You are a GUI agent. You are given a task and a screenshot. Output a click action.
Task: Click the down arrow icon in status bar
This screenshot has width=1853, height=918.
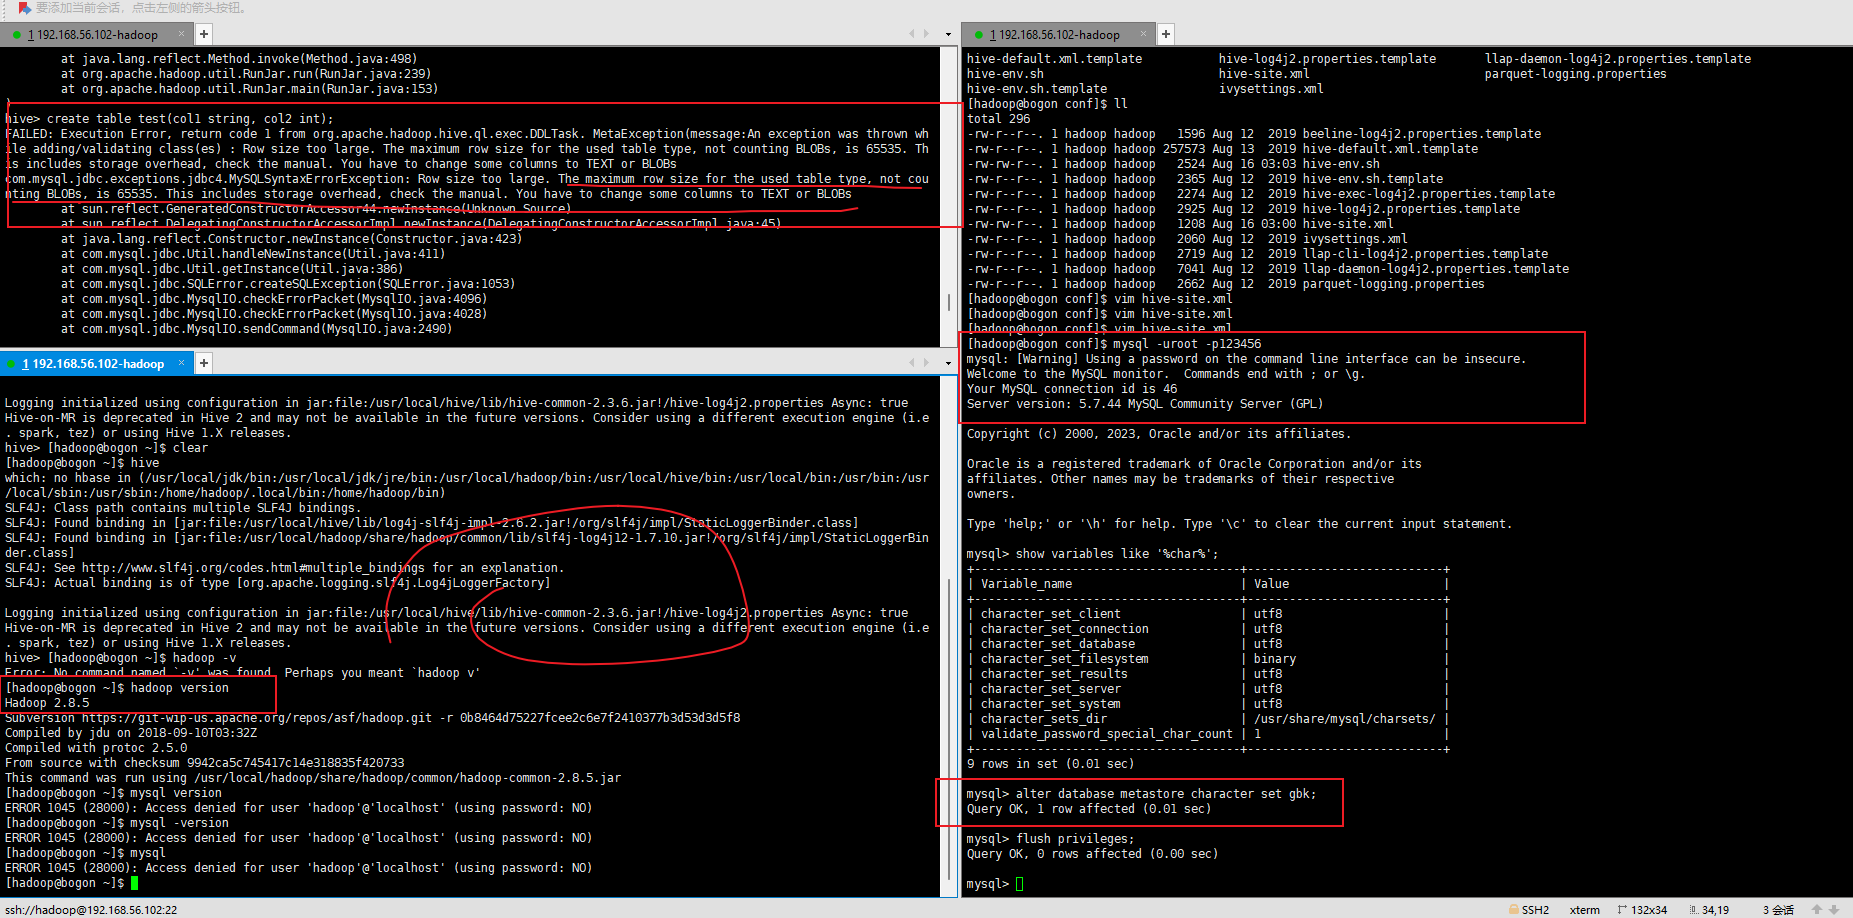click(x=1834, y=910)
